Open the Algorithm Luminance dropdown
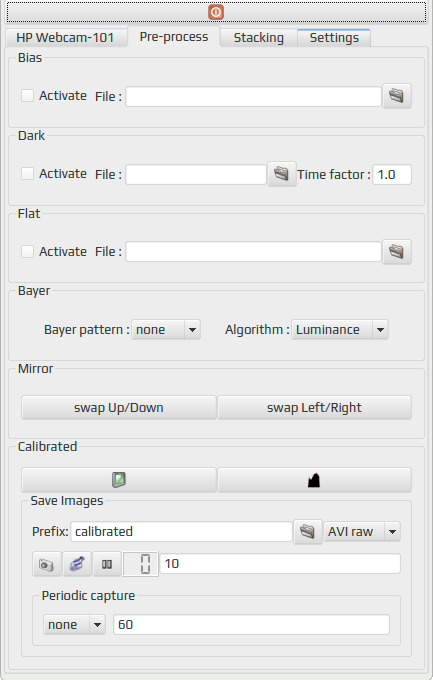The image size is (433, 680). tap(340, 330)
